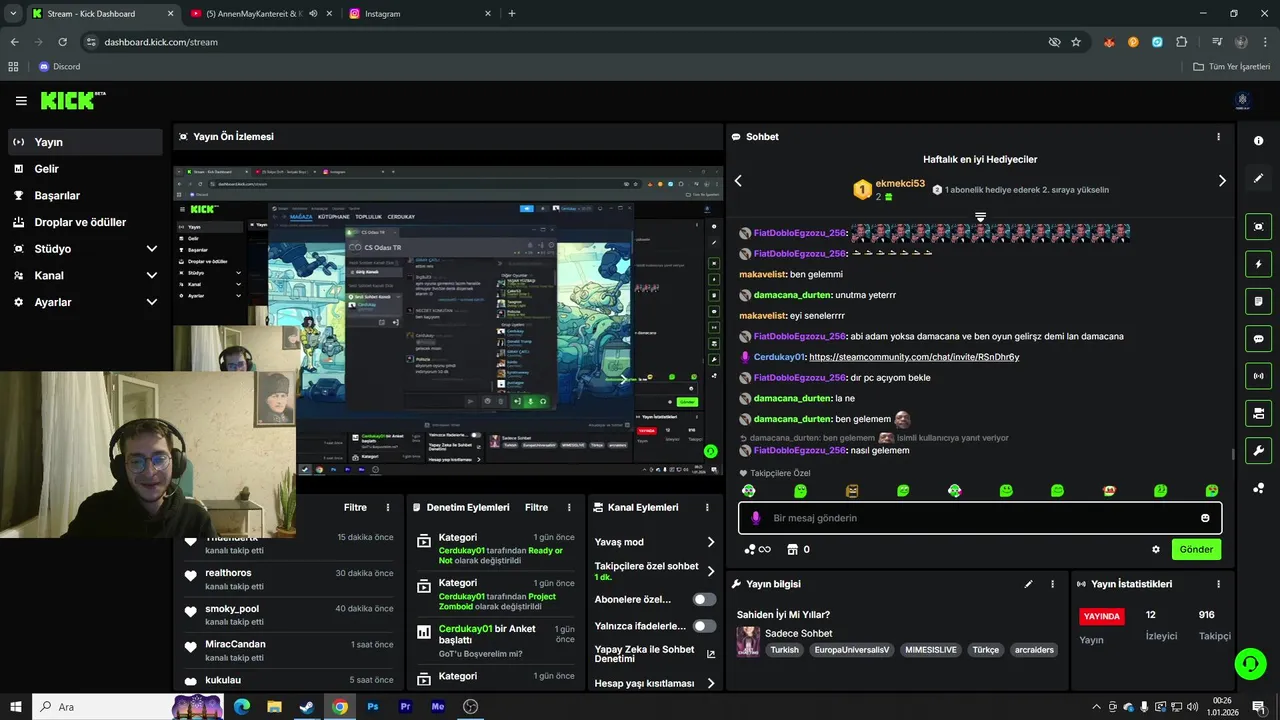Open Chrome extensions puzzle icon
This screenshot has height=720, width=1280.
[1182, 42]
